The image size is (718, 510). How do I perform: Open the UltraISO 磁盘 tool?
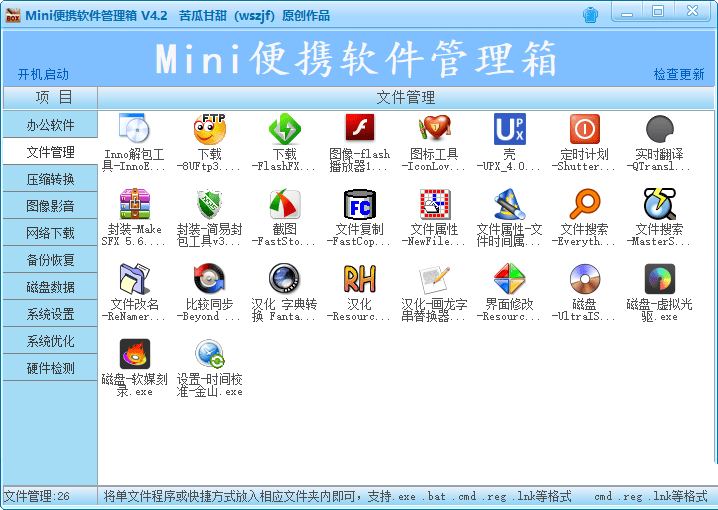point(584,279)
